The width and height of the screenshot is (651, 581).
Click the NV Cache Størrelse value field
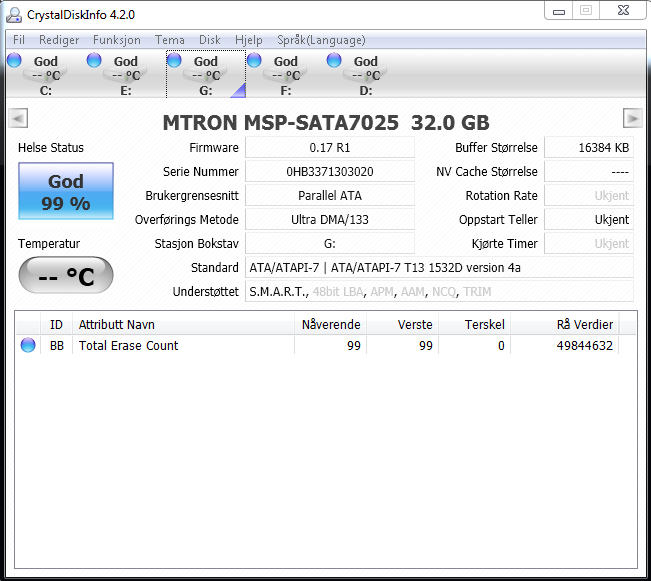589,172
